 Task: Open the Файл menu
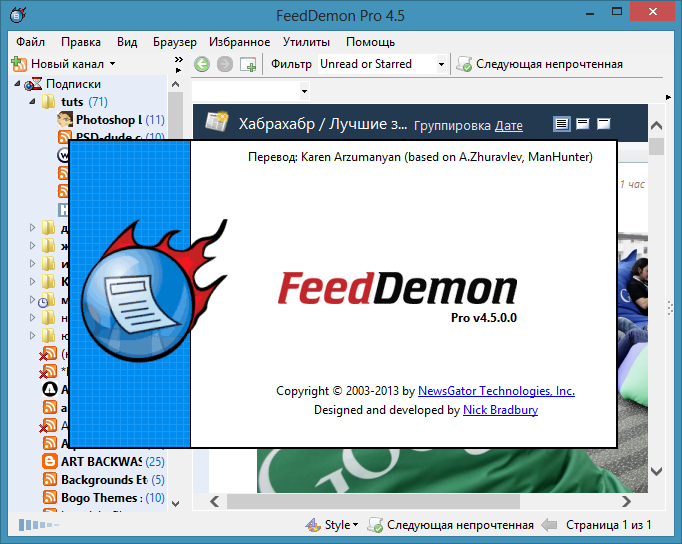point(30,42)
